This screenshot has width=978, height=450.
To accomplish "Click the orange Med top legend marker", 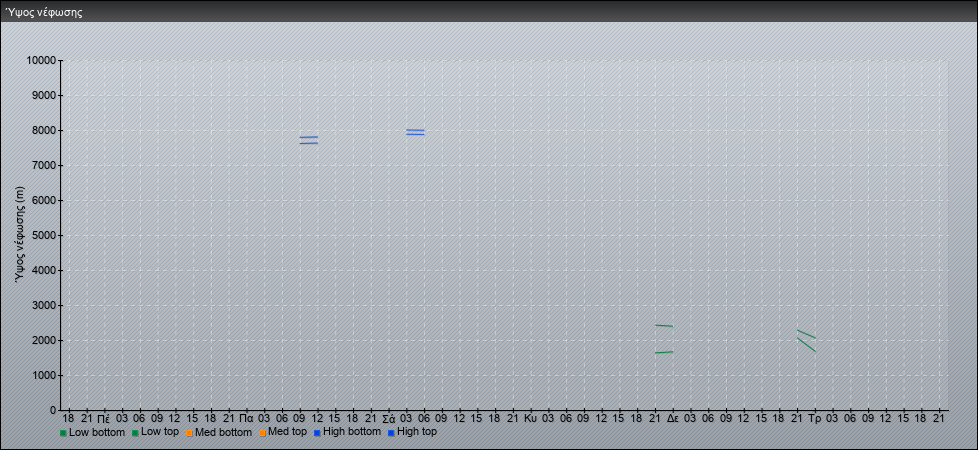I will coord(261,433).
